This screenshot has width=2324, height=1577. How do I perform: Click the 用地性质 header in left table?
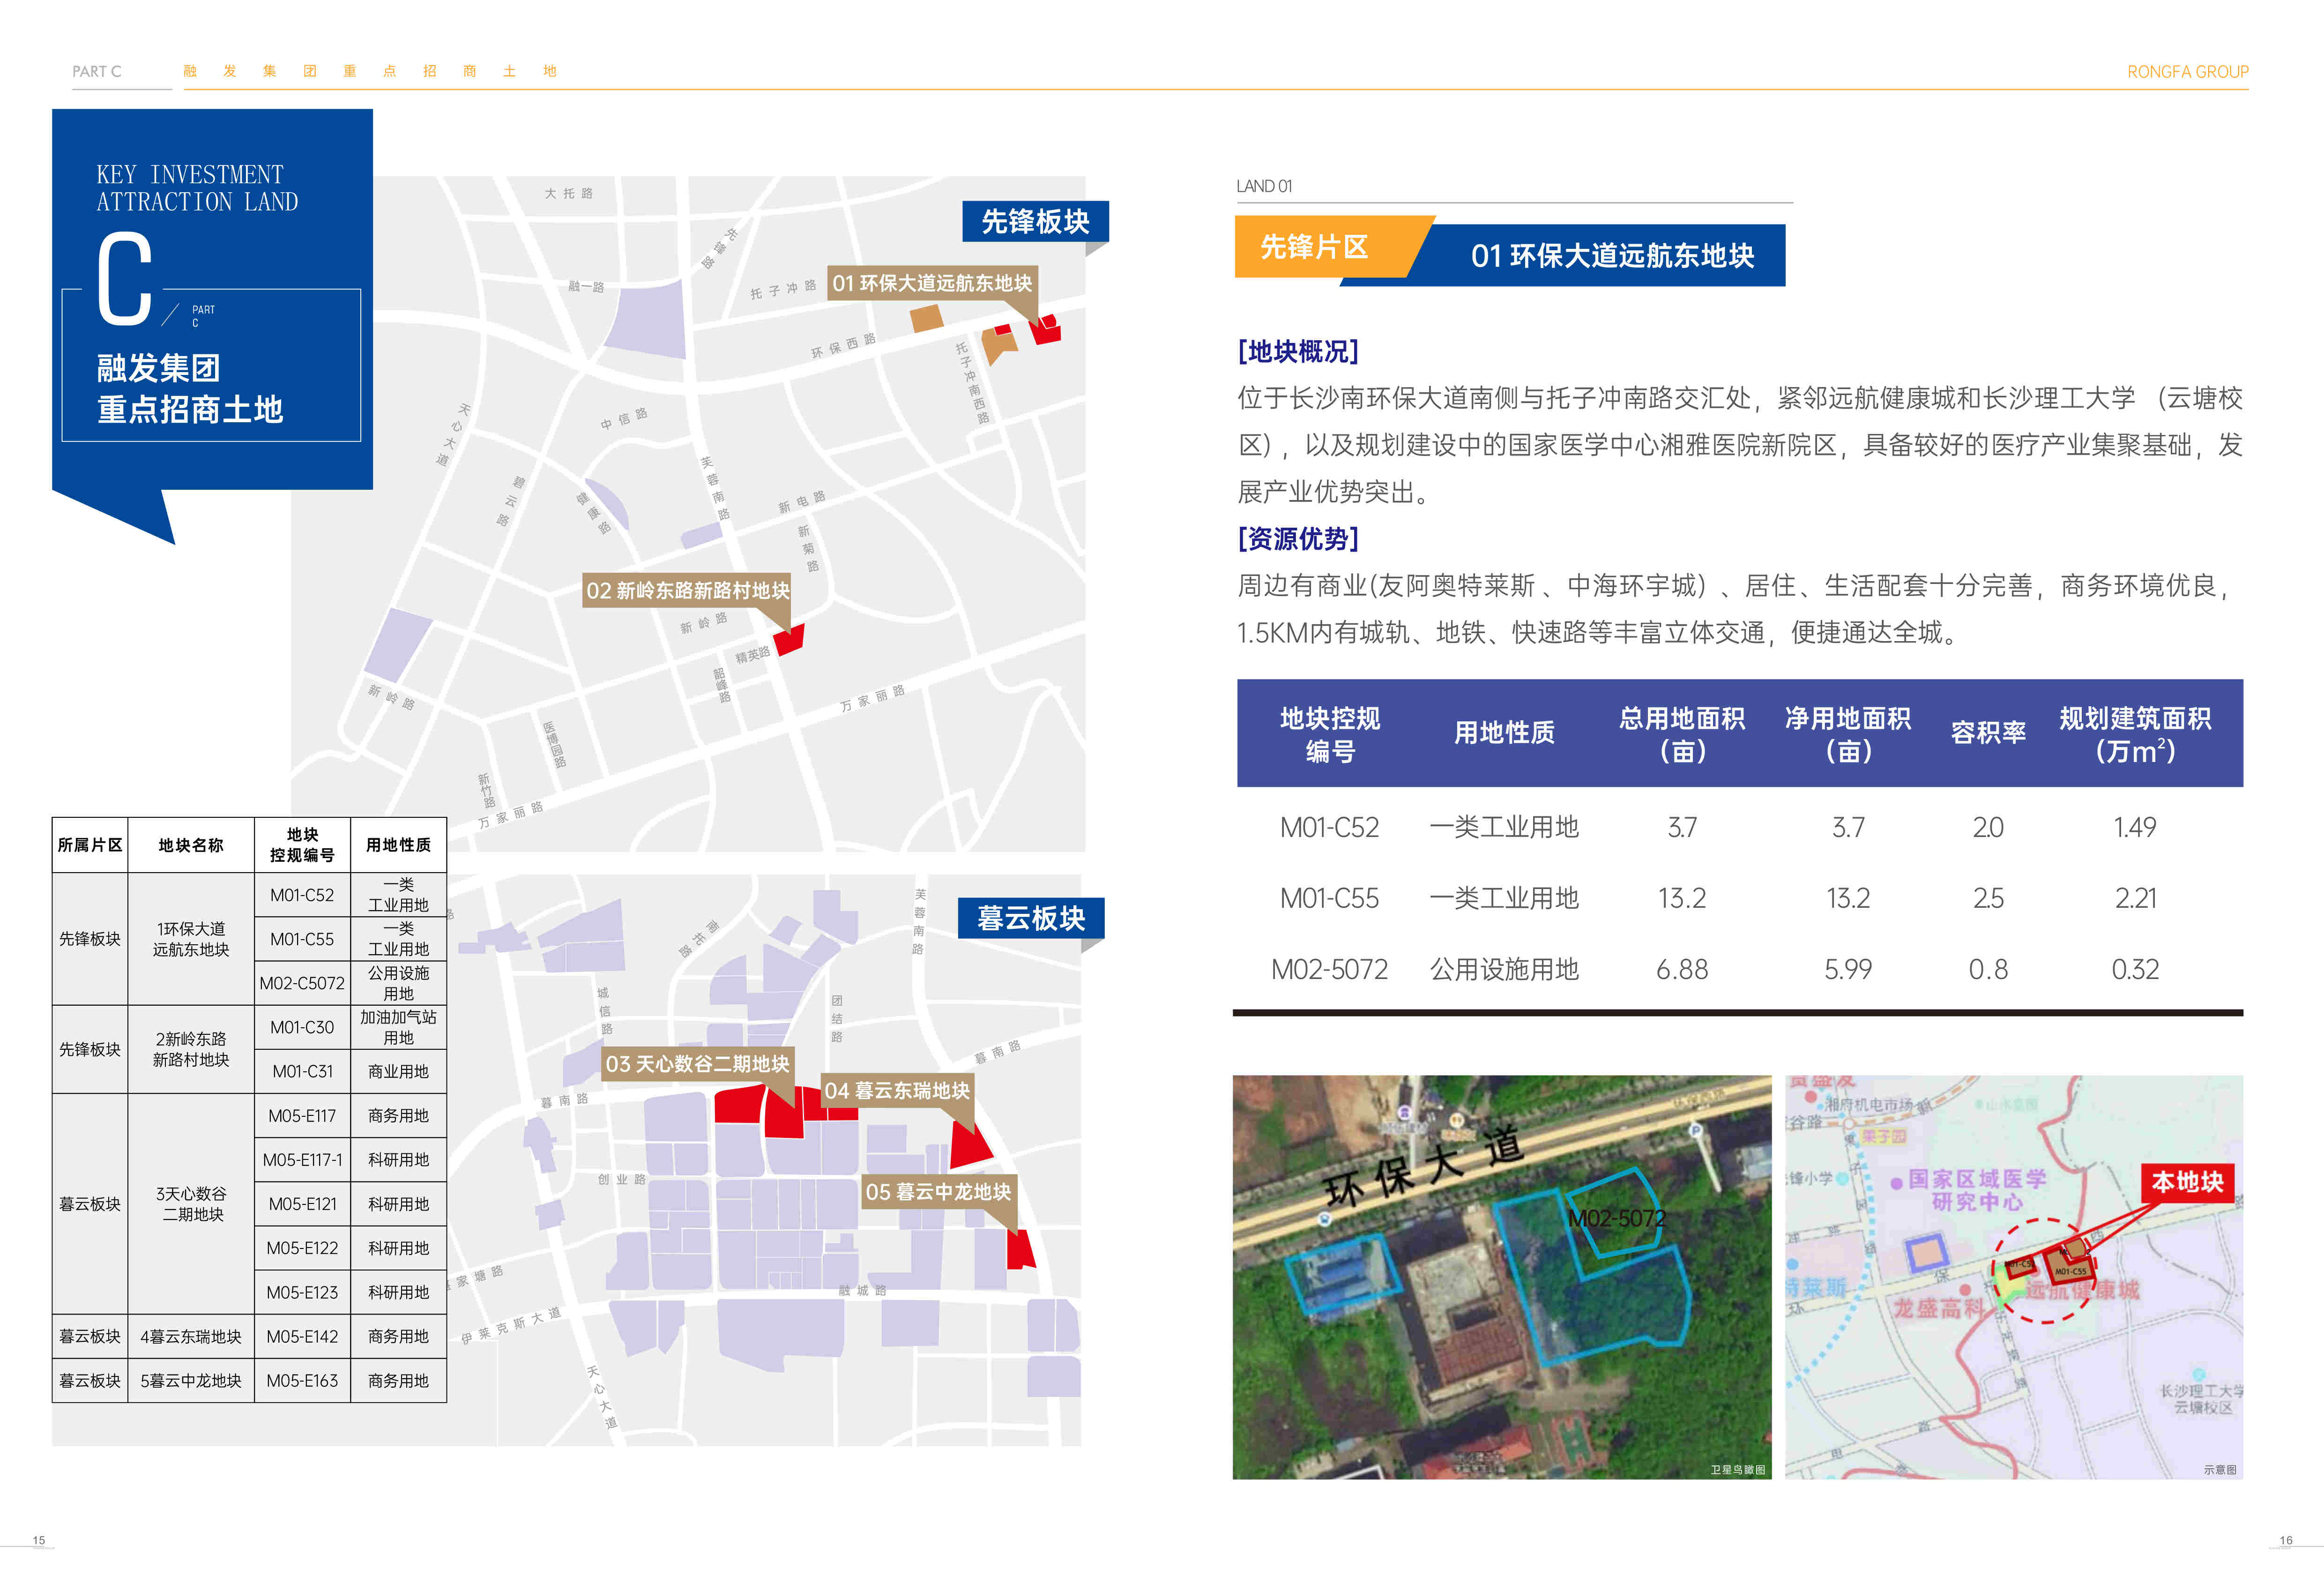coord(398,845)
